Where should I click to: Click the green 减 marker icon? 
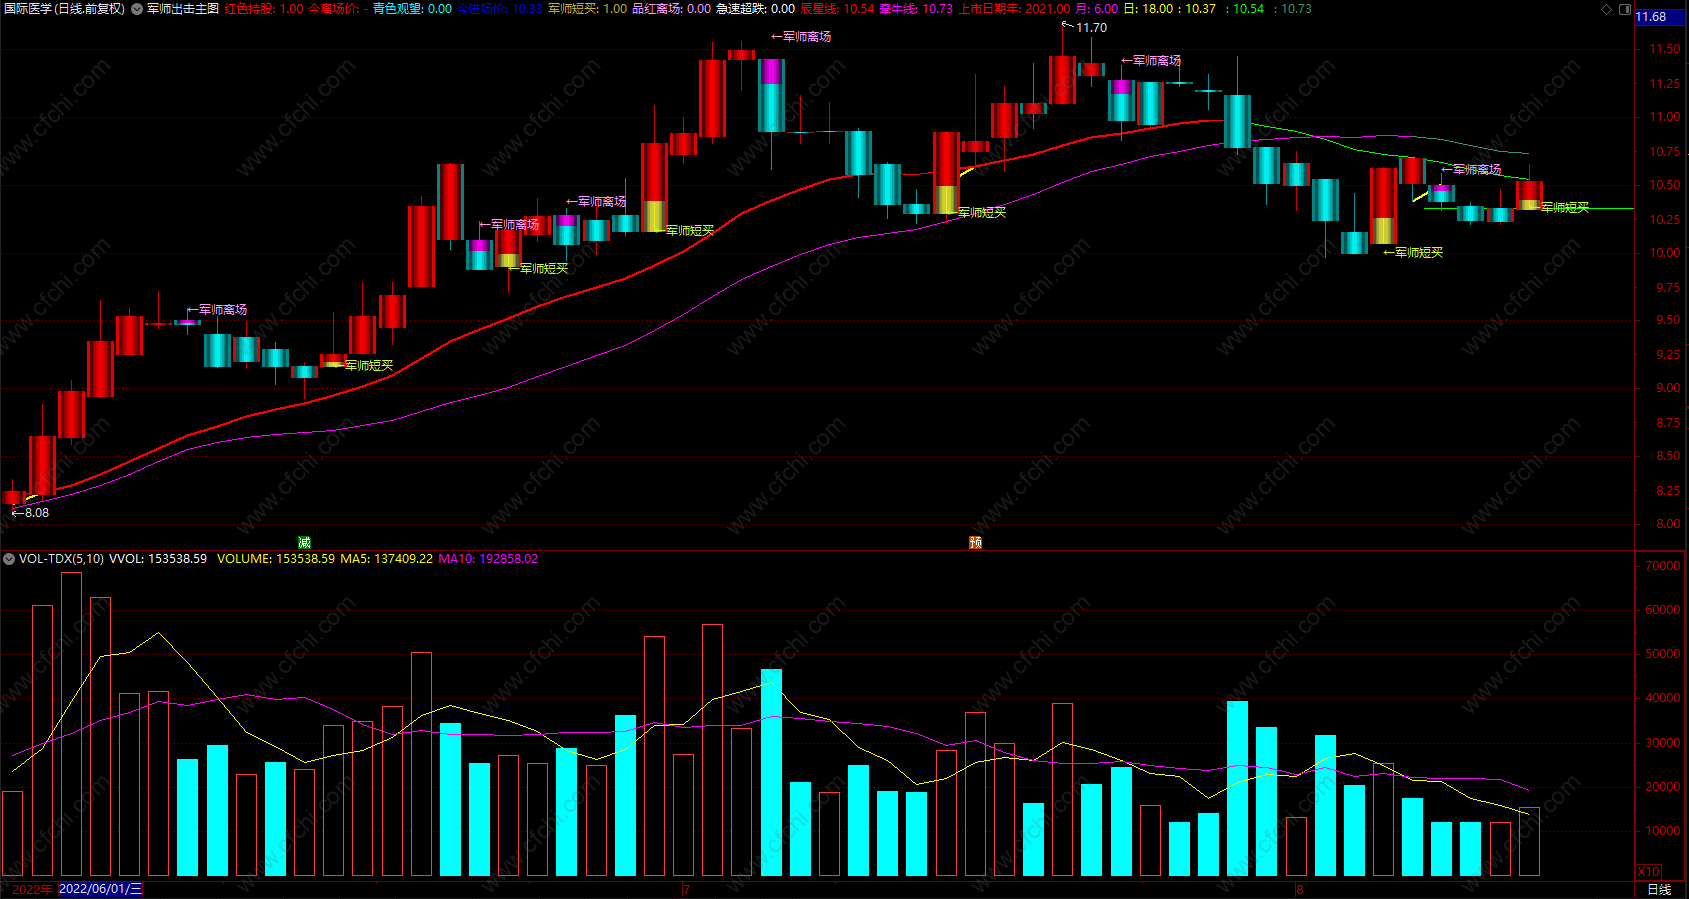(304, 543)
